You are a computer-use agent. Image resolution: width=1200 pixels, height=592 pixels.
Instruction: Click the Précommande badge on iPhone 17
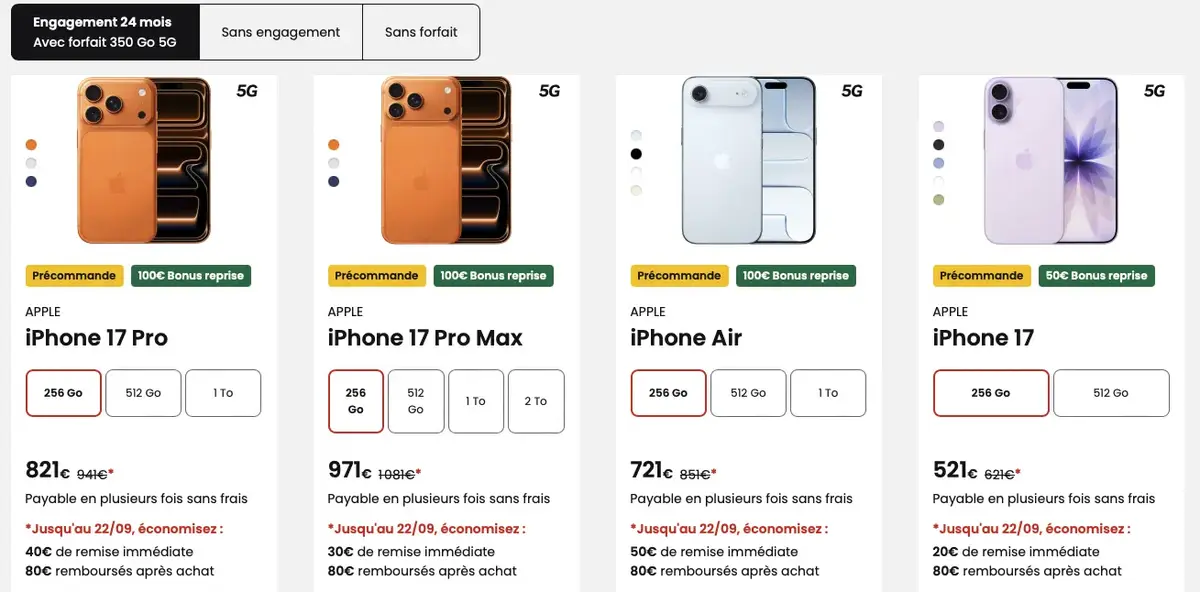point(981,275)
